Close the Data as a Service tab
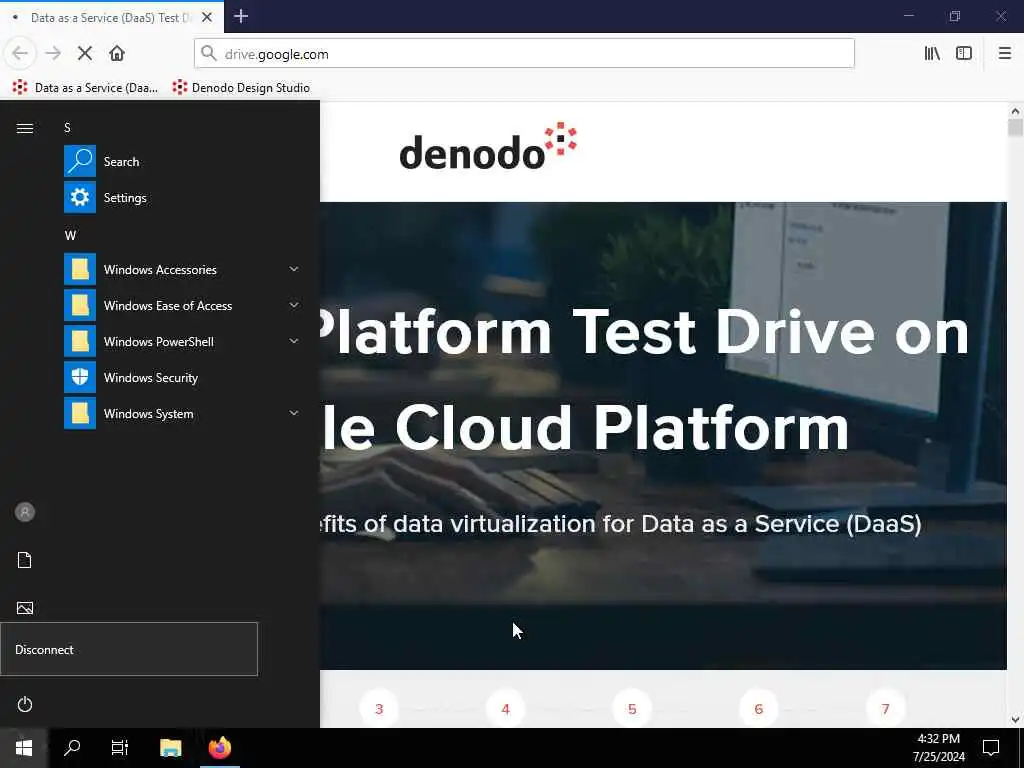 (207, 17)
